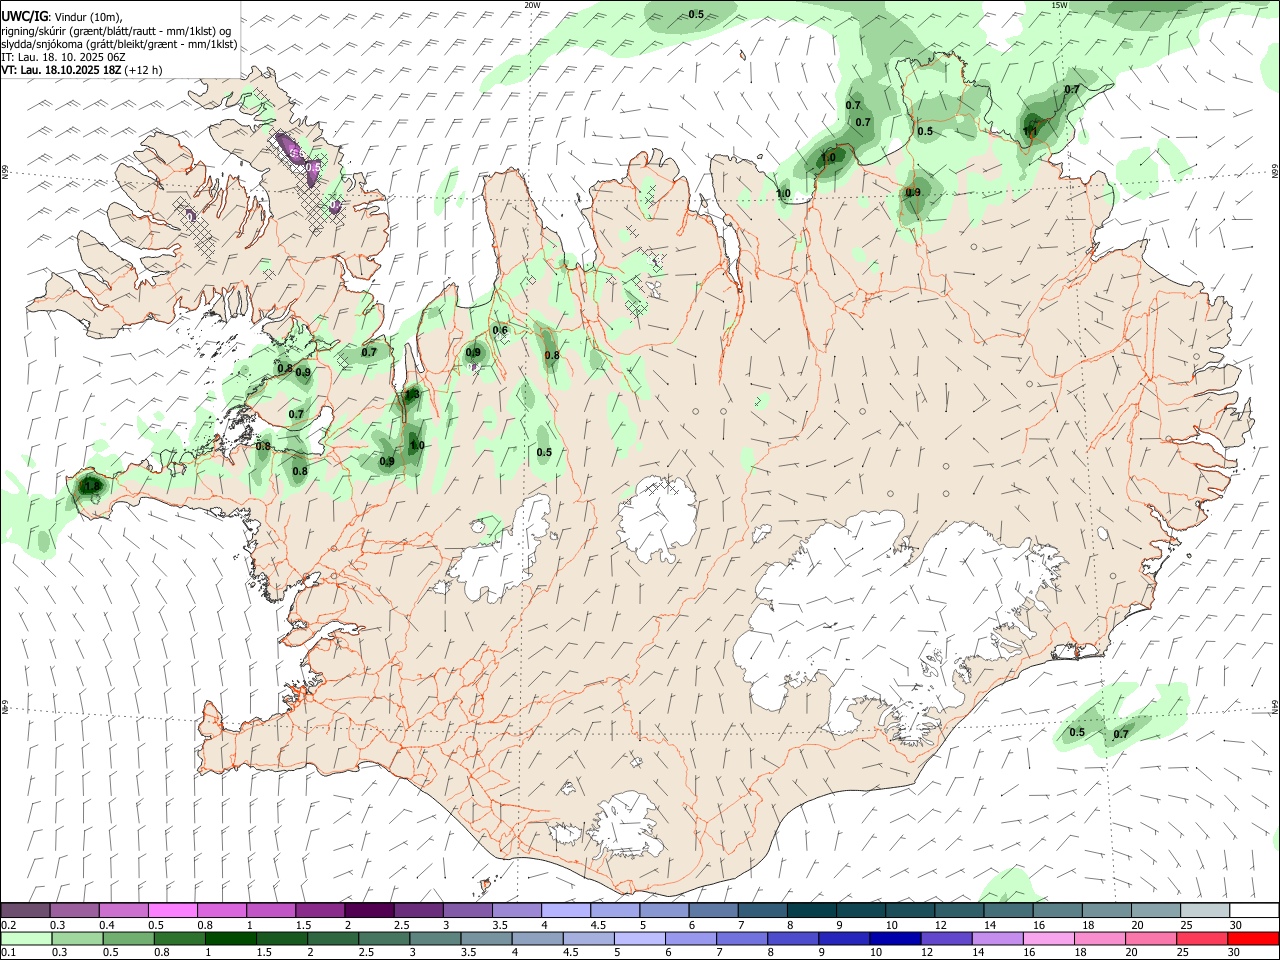Click the VT: Lau. 18.10.2025 18Z (+12 h) line
The height and width of the screenshot is (960, 1280).
(81, 70)
